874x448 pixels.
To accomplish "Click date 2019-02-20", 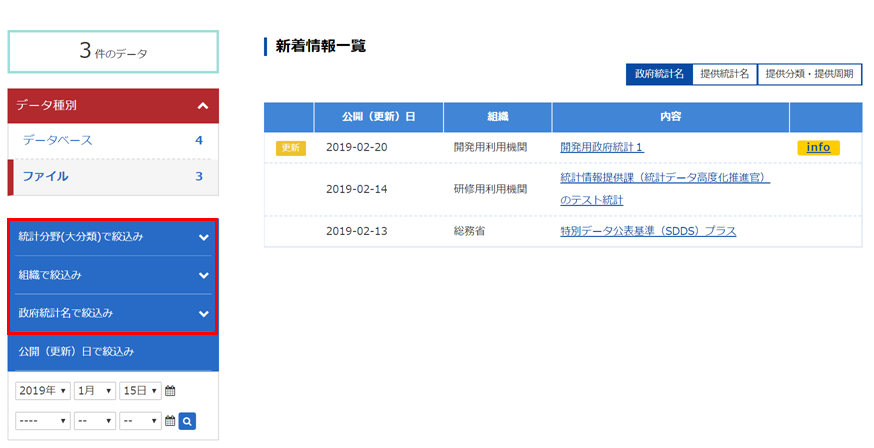I will coord(357,148).
